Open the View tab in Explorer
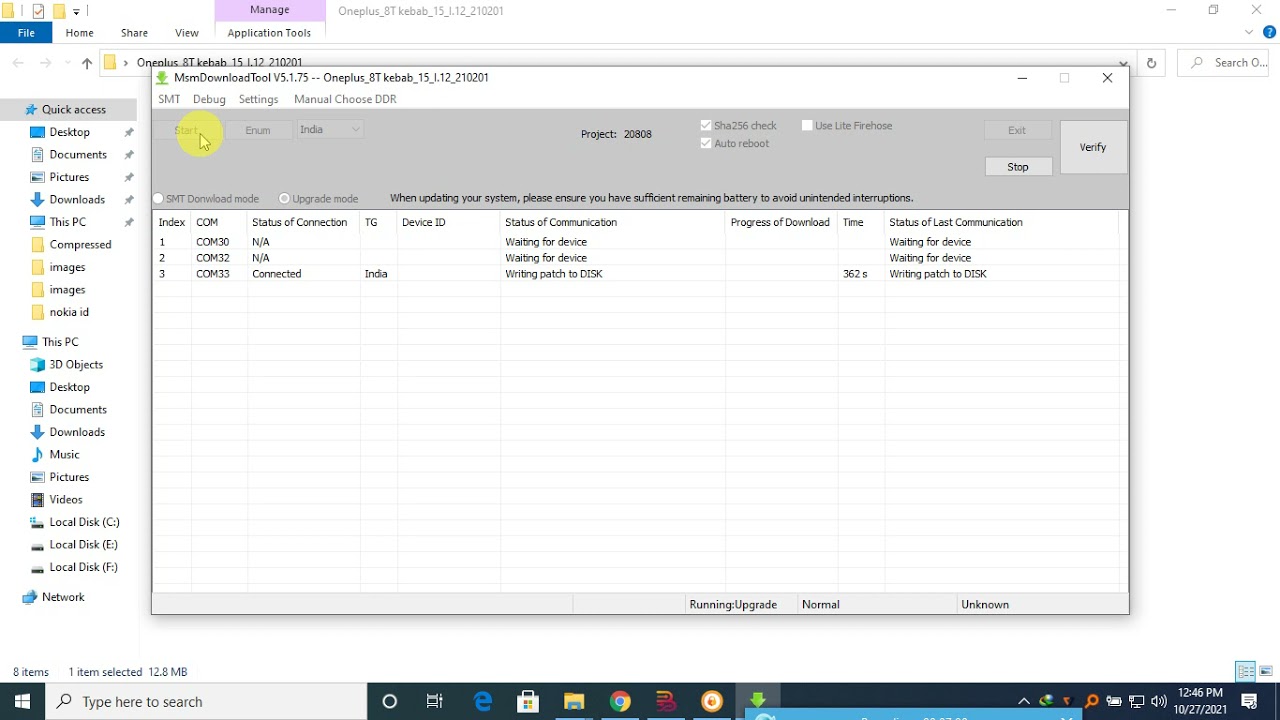This screenshot has width=1280, height=720. (x=187, y=33)
